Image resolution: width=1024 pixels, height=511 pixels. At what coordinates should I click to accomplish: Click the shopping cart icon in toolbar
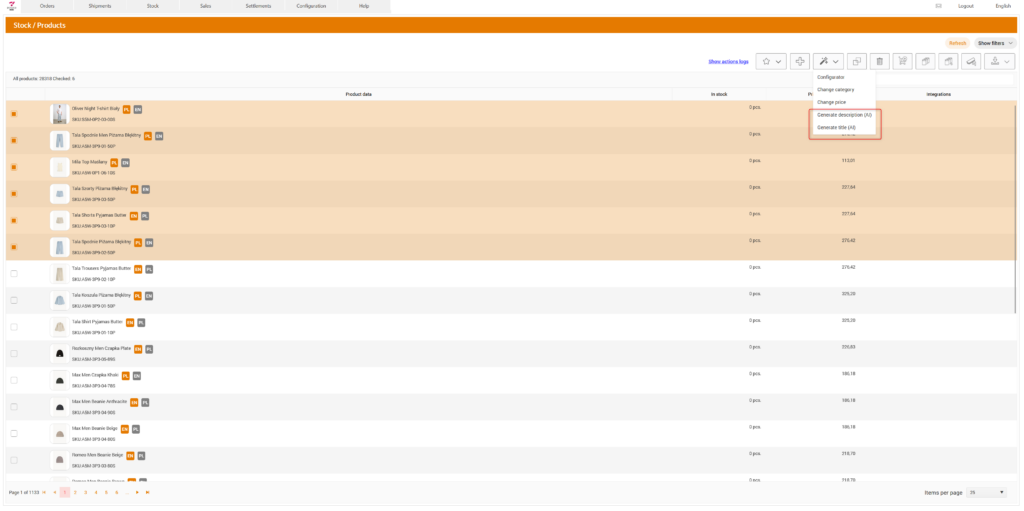(x=902, y=61)
